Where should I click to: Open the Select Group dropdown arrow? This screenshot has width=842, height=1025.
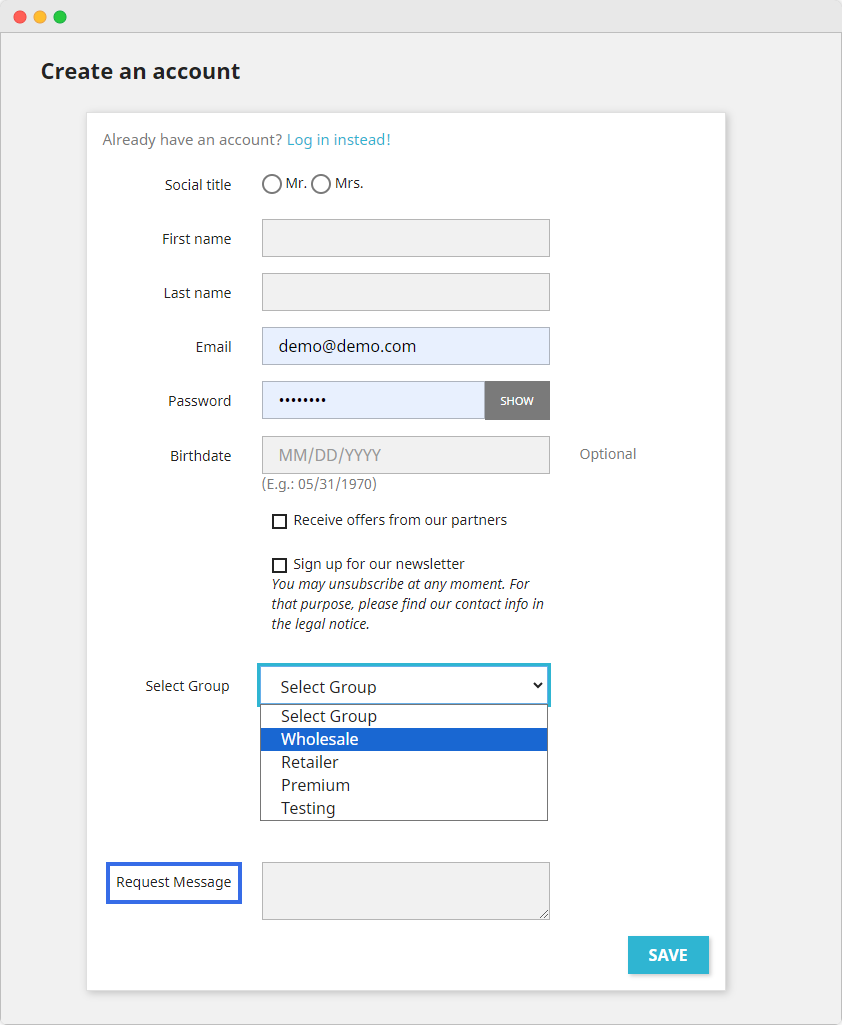[537, 686]
